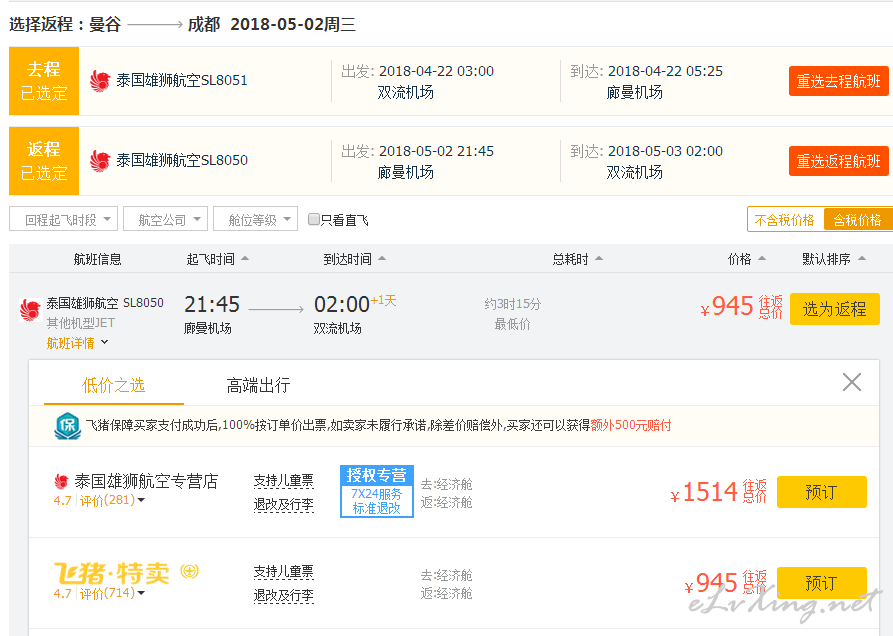Sort flights by 价格
893x636 pixels.
pos(747,259)
